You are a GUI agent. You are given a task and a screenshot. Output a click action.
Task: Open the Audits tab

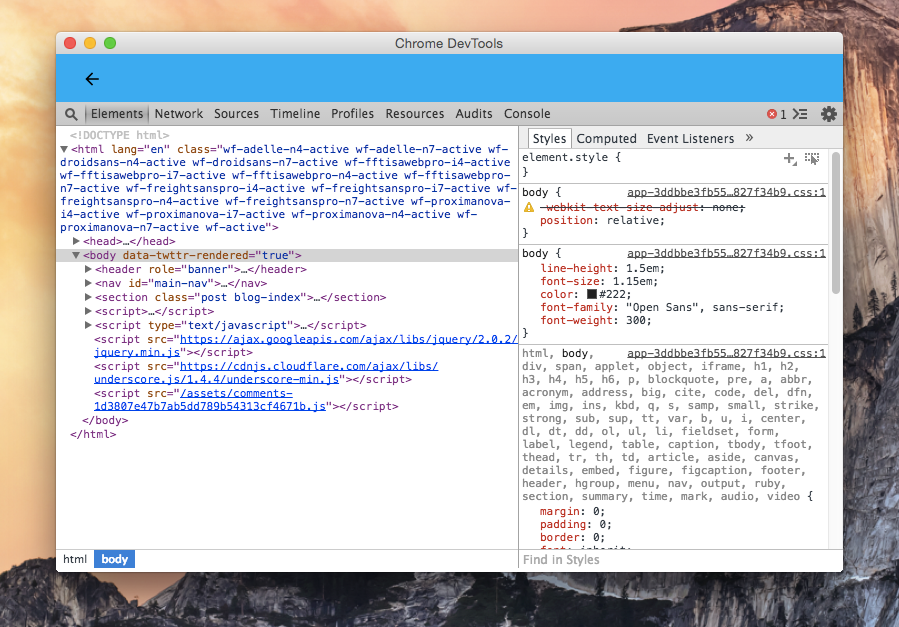[x=474, y=113]
